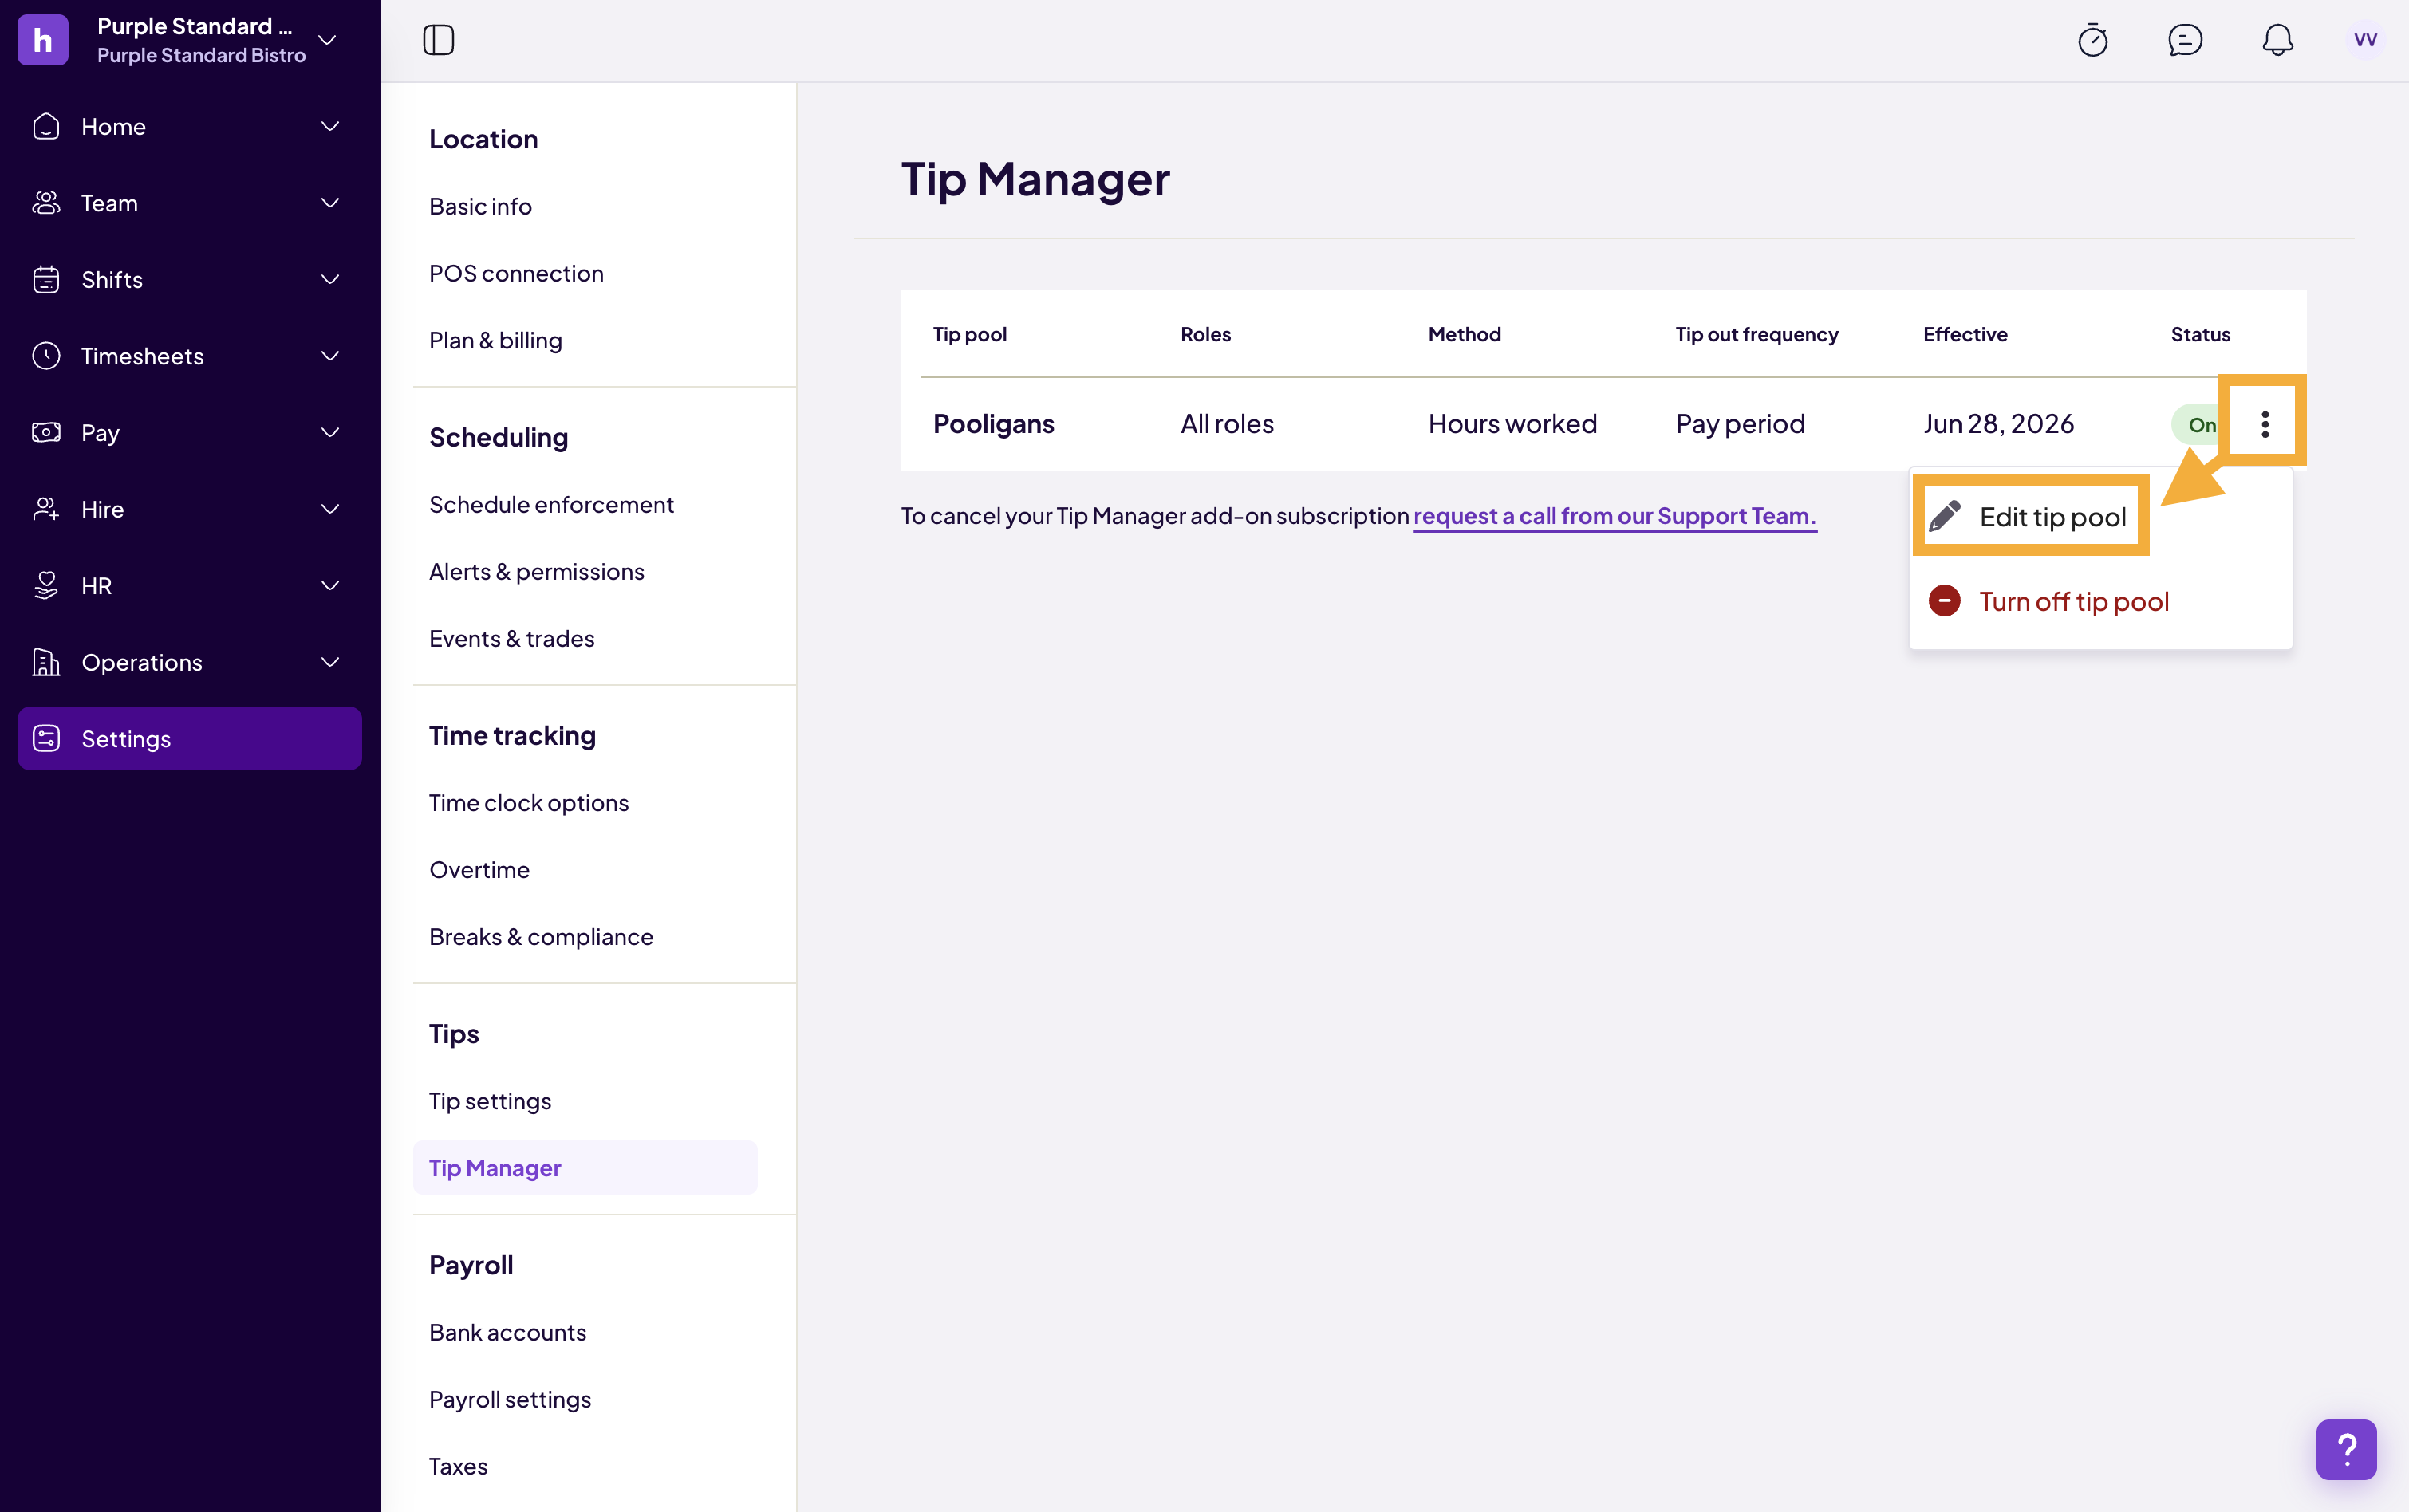
Task: Click the Pay money icon in sidebar
Action: pos(46,432)
